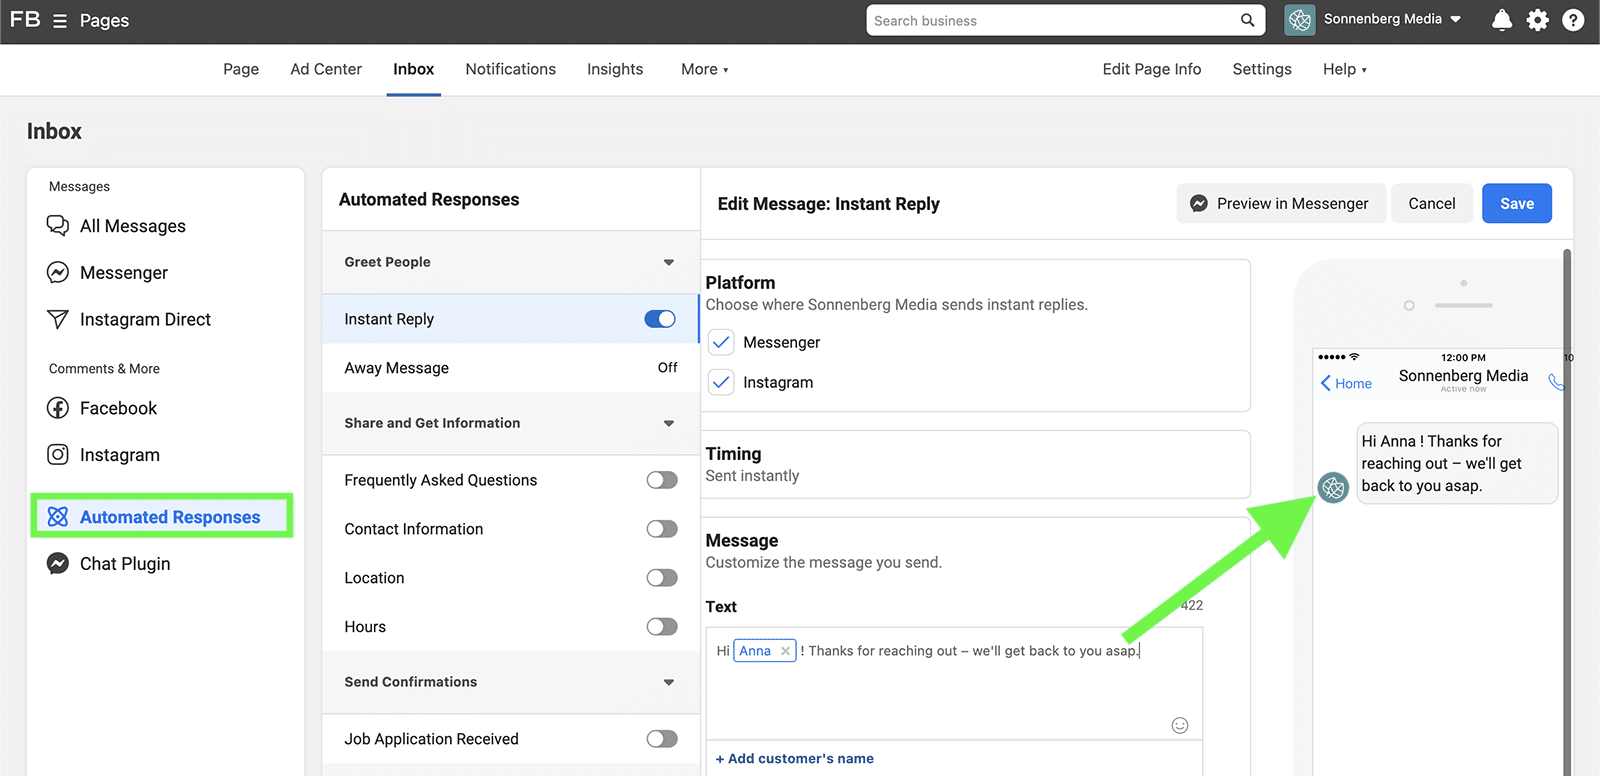
Task: Click inside the message text box
Action: click(x=954, y=684)
